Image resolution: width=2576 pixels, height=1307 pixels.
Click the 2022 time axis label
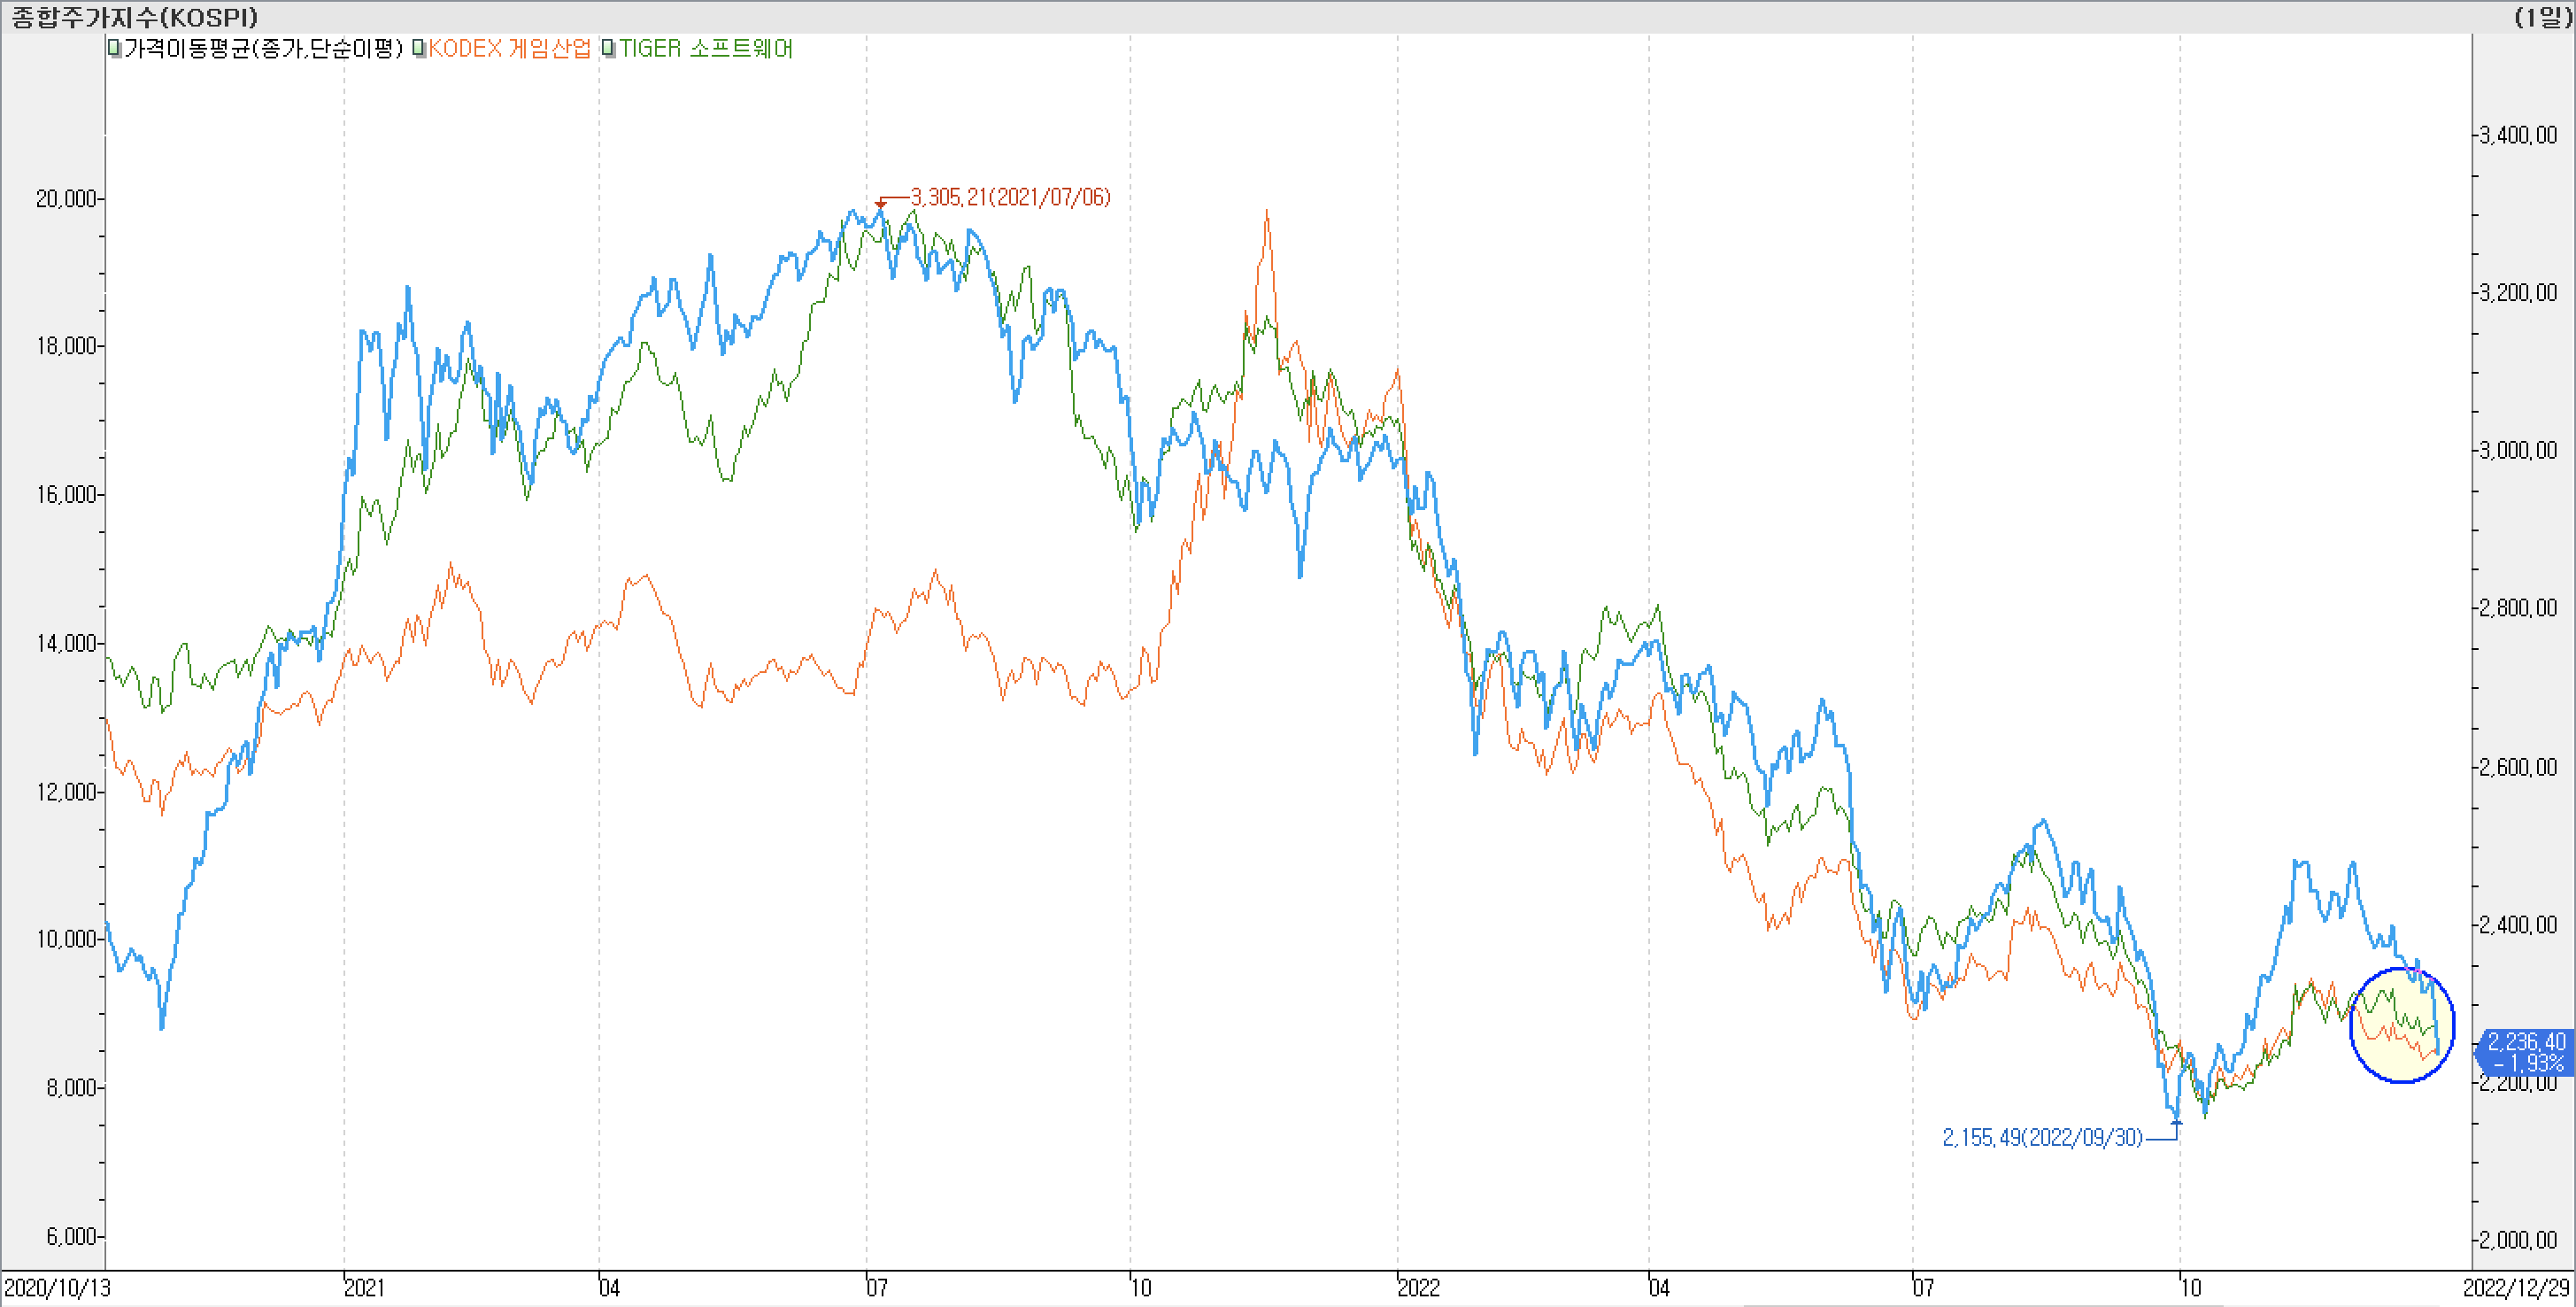click(x=1418, y=1287)
